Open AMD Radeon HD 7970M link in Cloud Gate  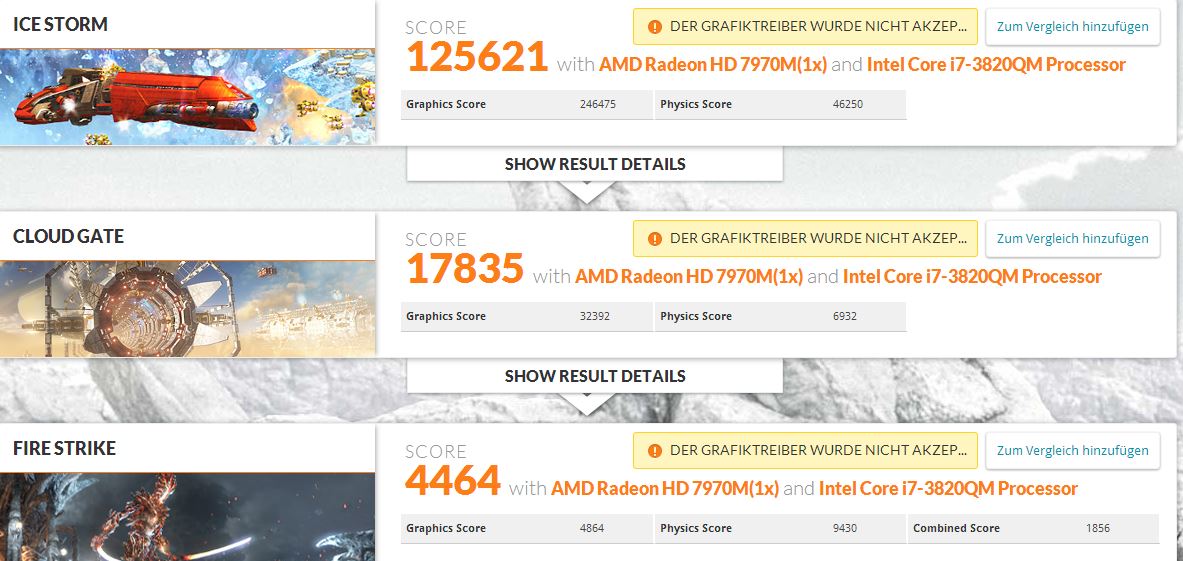tap(689, 277)
